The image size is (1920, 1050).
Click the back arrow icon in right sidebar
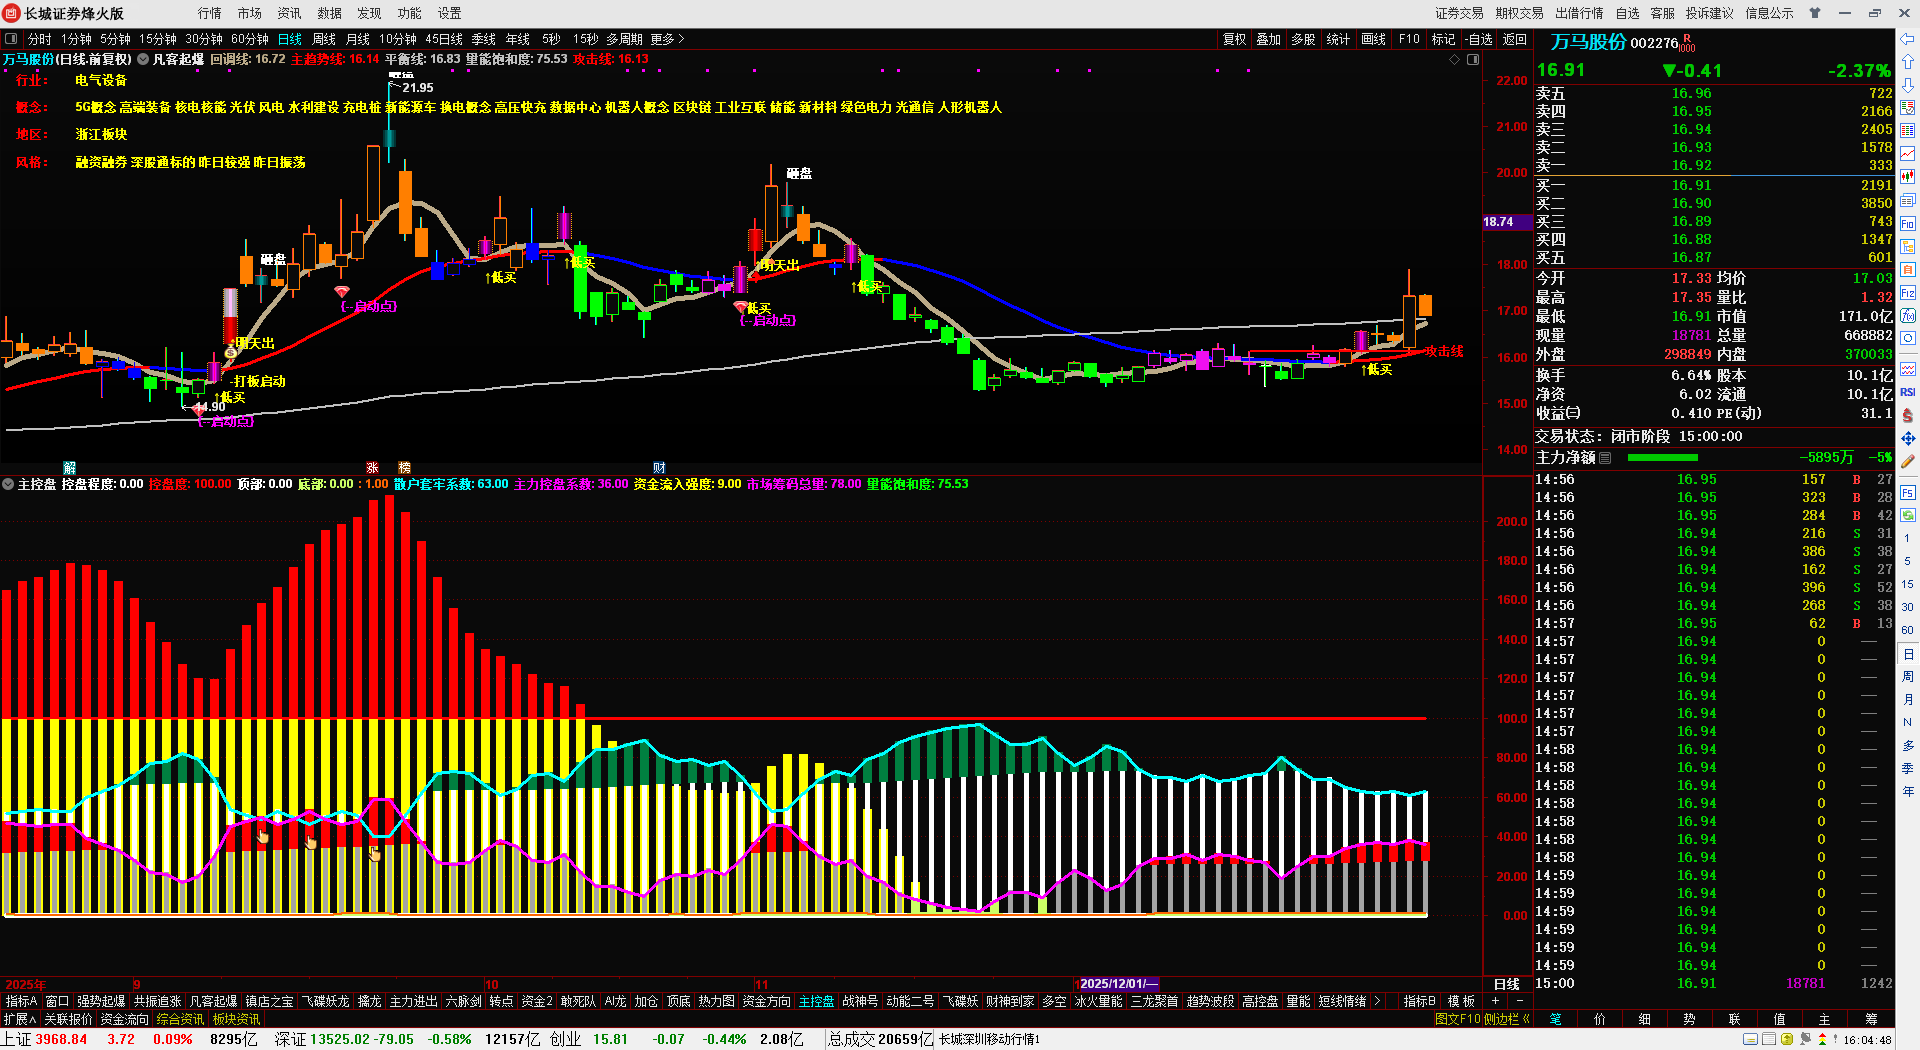1907,39
